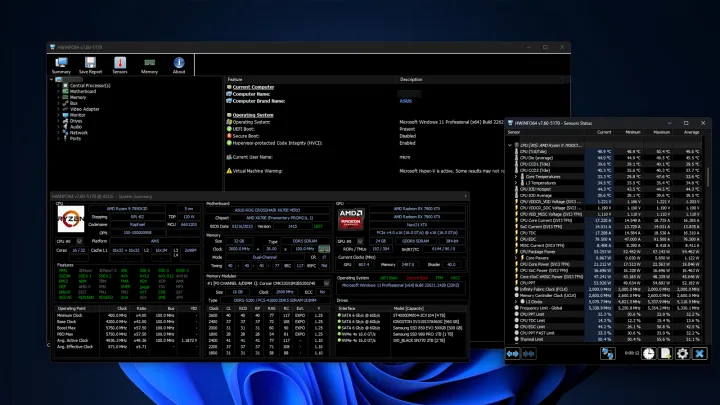The image size is (720, 405).
Task: Open the GPU #0 selector dropdown
Action: click(x=360, y=241)
